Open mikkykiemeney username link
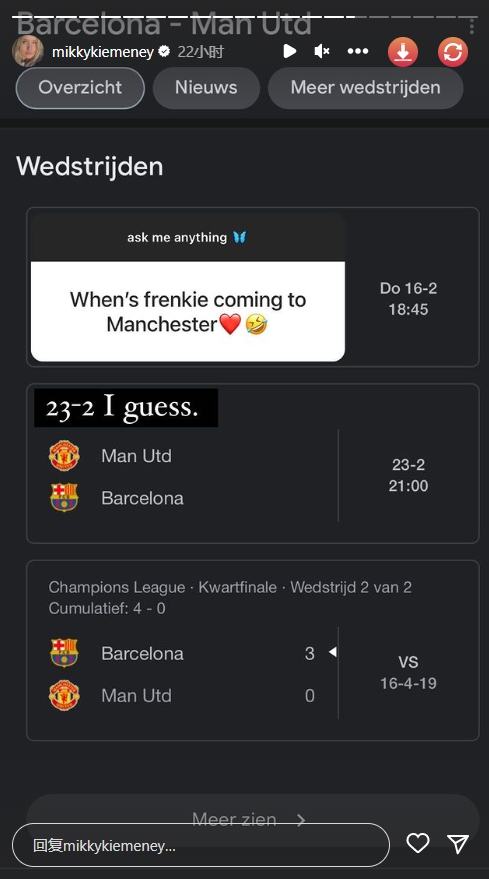The height and width of the screenshot is (879, 489). click(x=103, y=52)
